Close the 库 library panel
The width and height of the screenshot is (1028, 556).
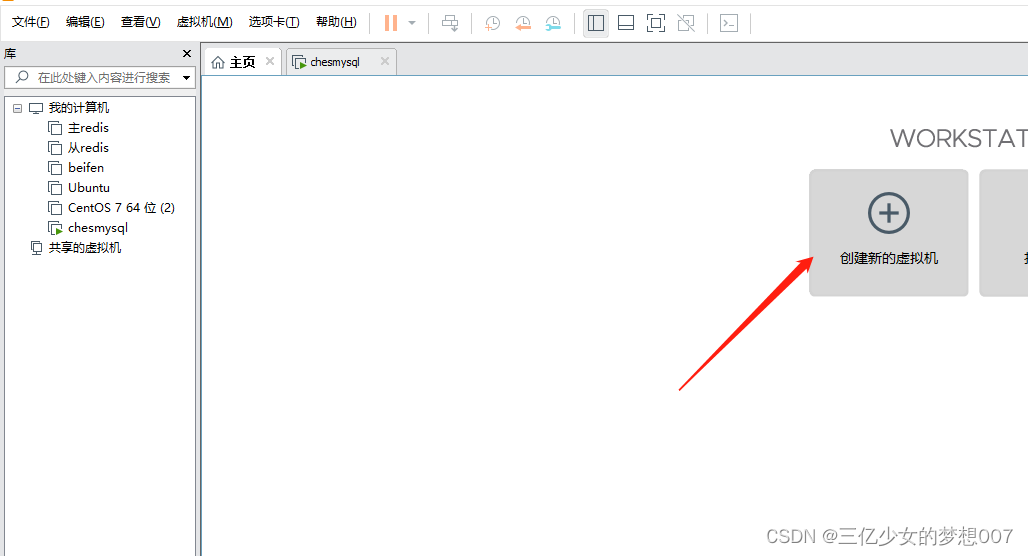pos(187,53)
